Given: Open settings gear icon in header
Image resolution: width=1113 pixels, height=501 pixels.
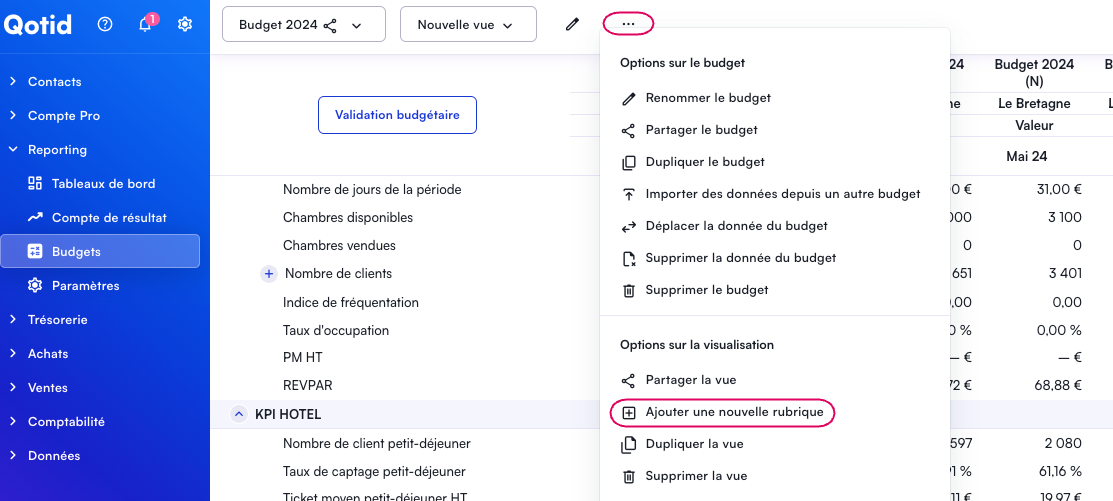Looking at the screenshot, I should pos(185,25).
